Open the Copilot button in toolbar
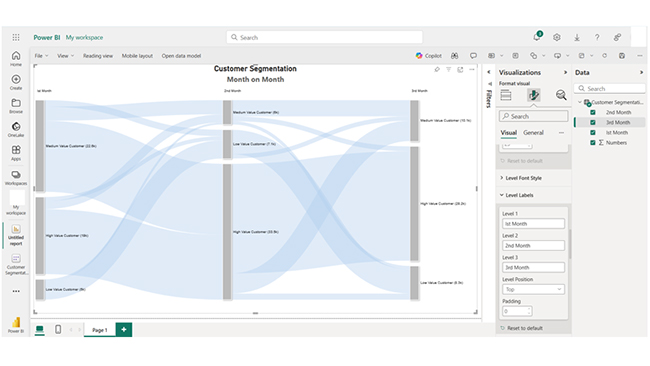Screen dimensions: 650x366 429,56
